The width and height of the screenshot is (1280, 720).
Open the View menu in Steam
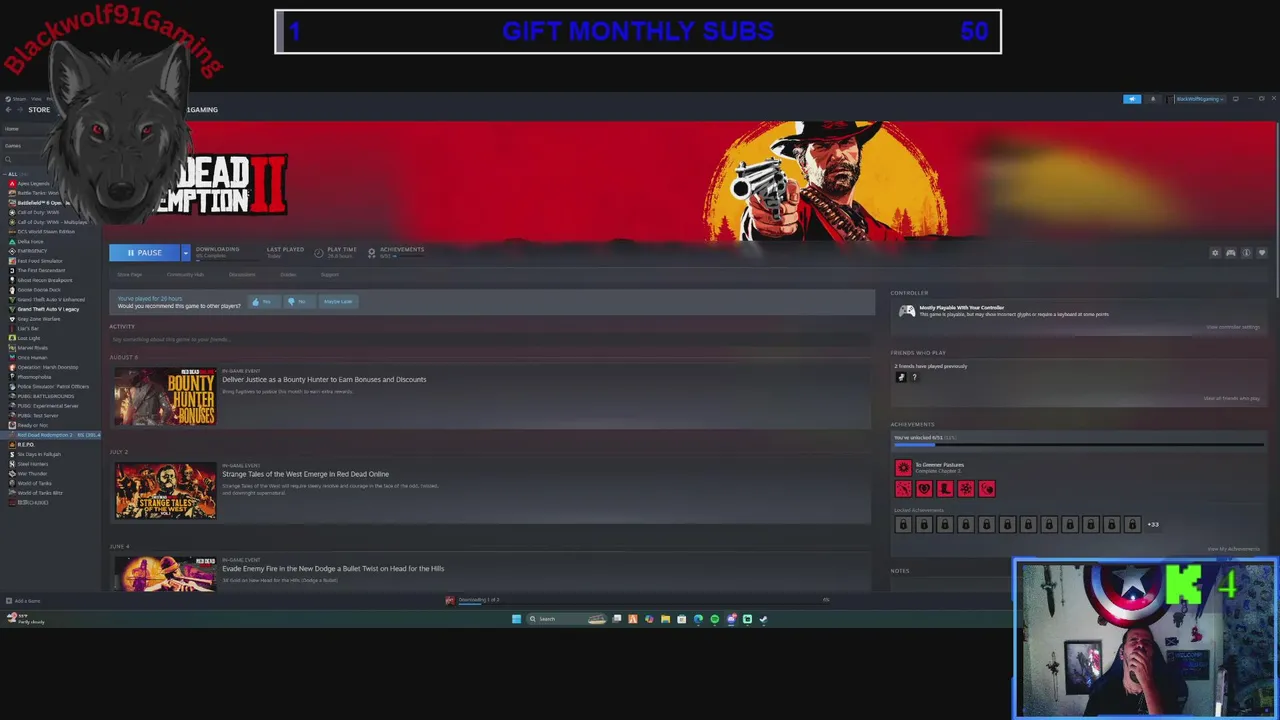point(36,99)
